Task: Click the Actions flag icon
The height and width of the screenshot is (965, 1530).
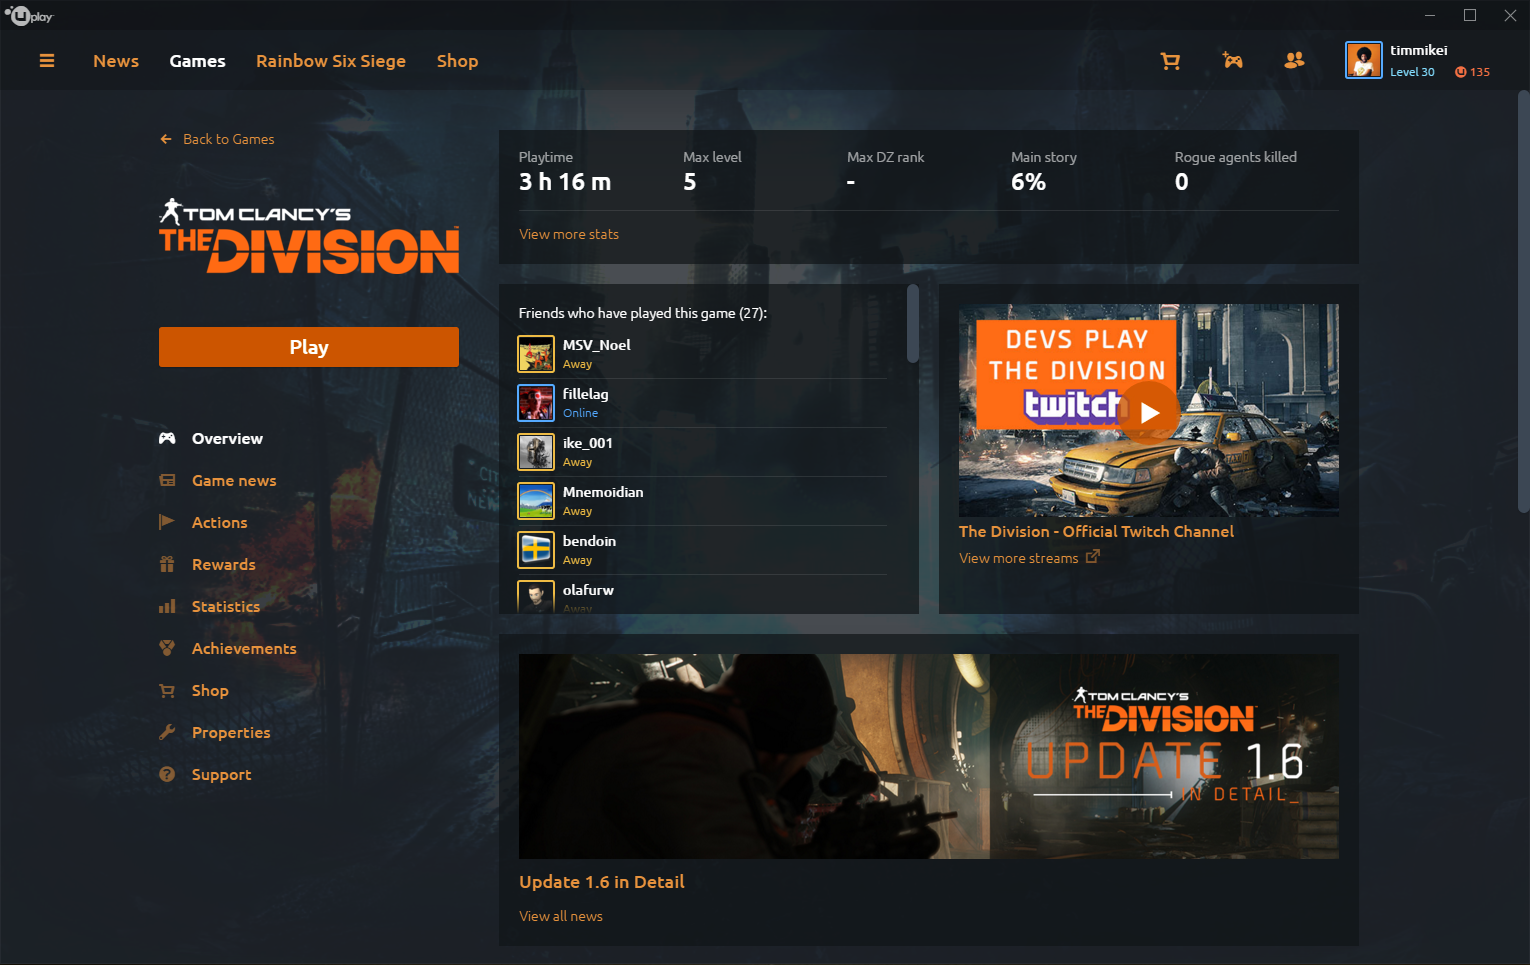Action: (167, 522)
